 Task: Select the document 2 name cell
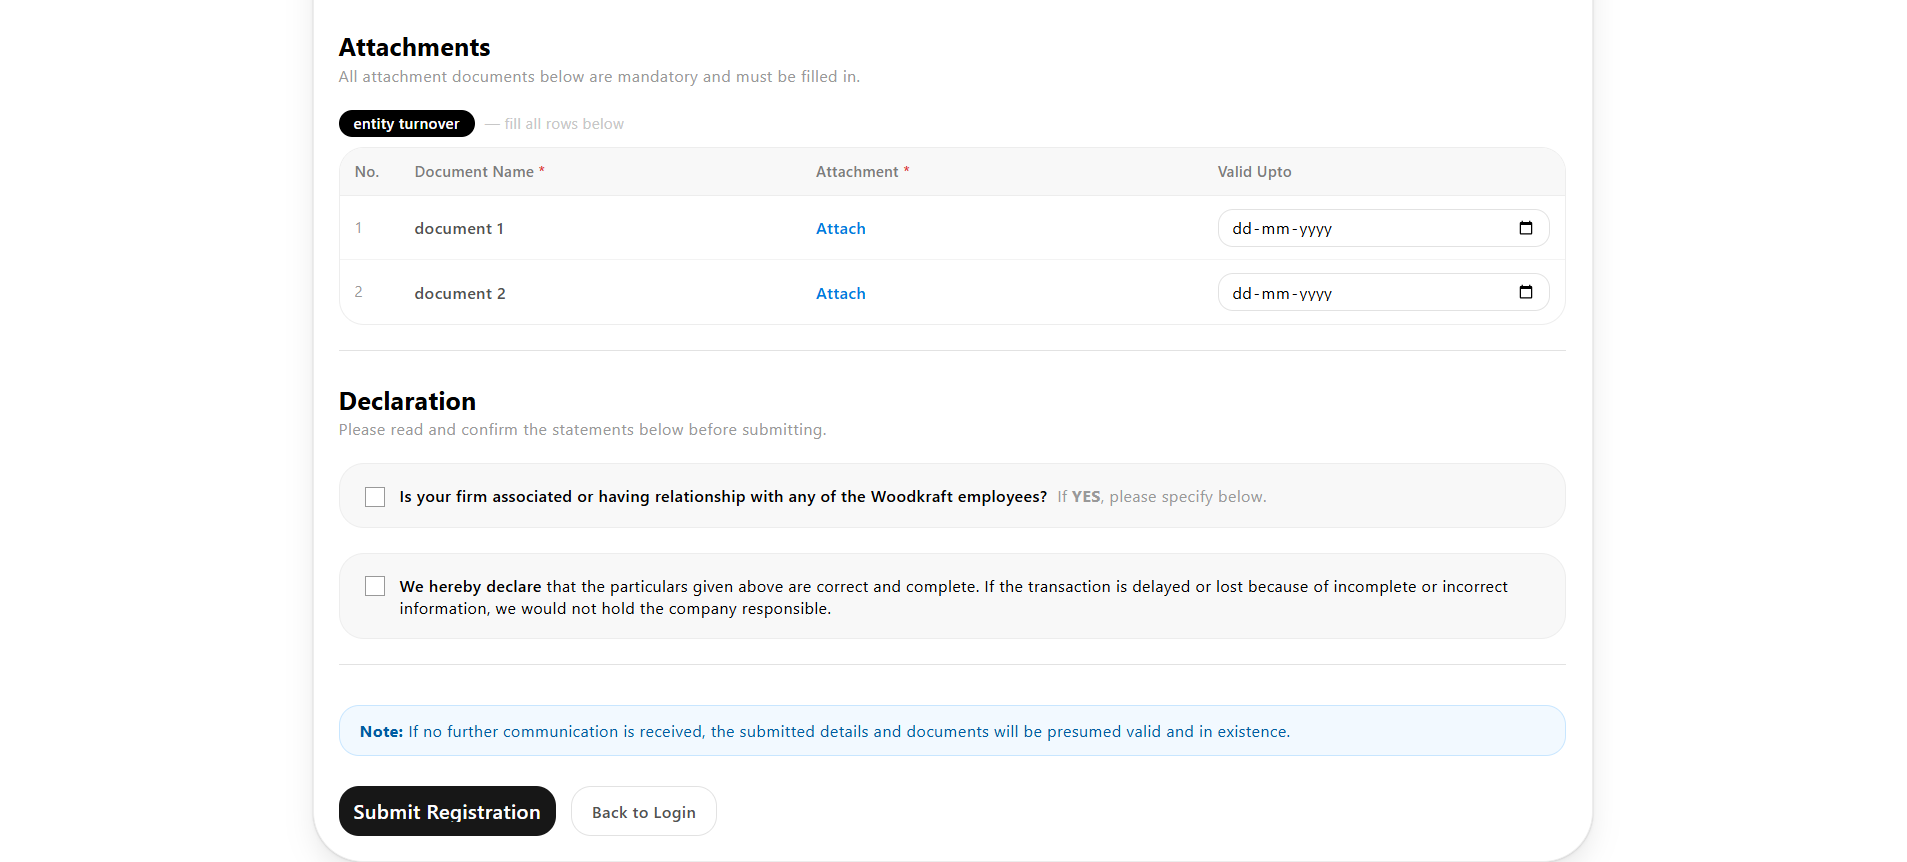coord(460,294)
